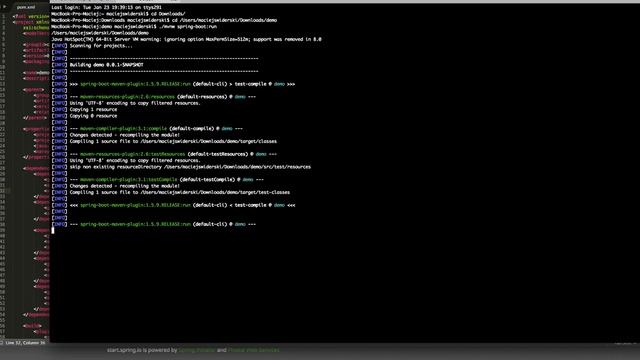640x360 pixels.
Task: Click the 'Building demo 0.0.1-SNAPSHOT' log line
Action: [98, 65]
